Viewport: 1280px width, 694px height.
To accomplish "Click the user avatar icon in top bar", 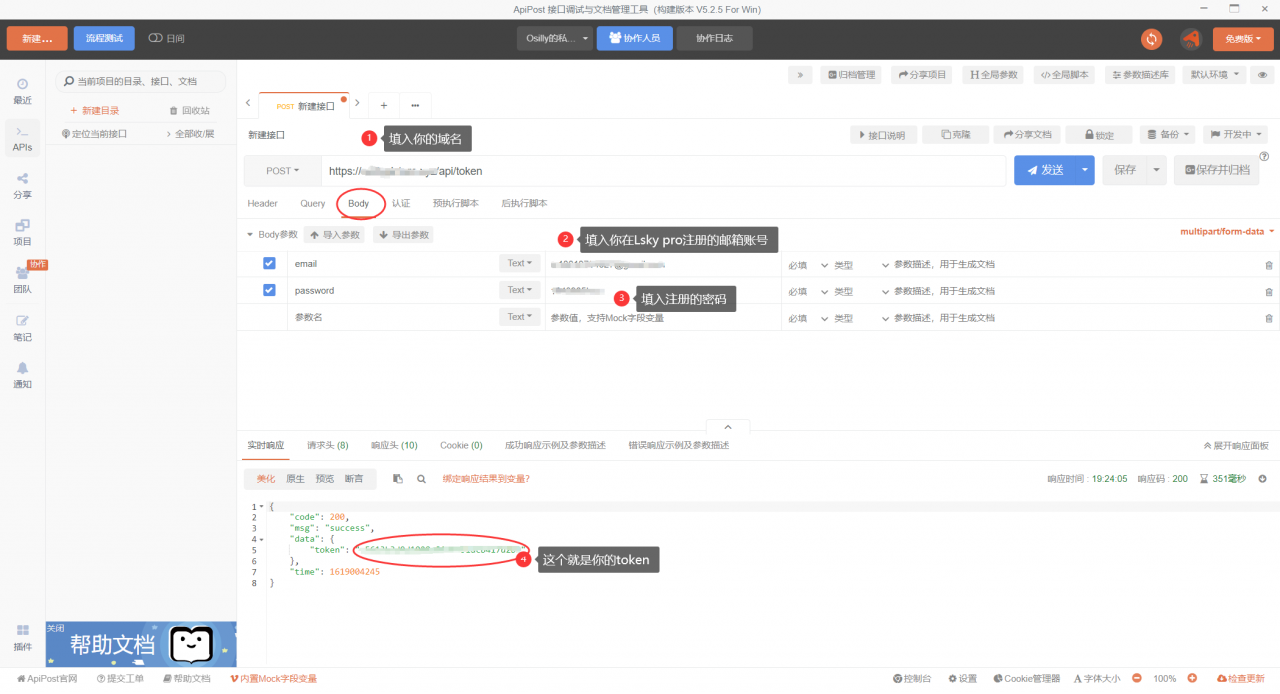I will (x=1190, y=39).
